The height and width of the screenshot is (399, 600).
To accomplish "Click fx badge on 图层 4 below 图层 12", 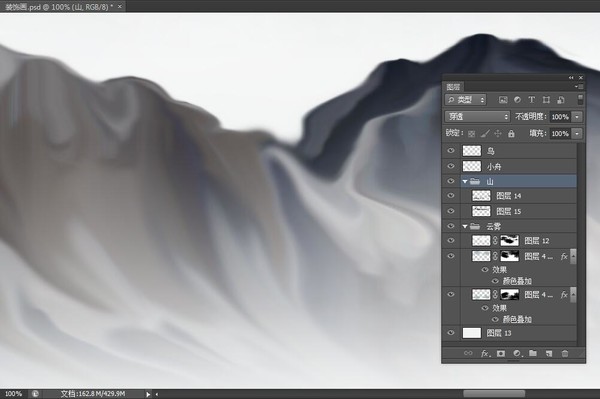I will click(x=564, y=256).
